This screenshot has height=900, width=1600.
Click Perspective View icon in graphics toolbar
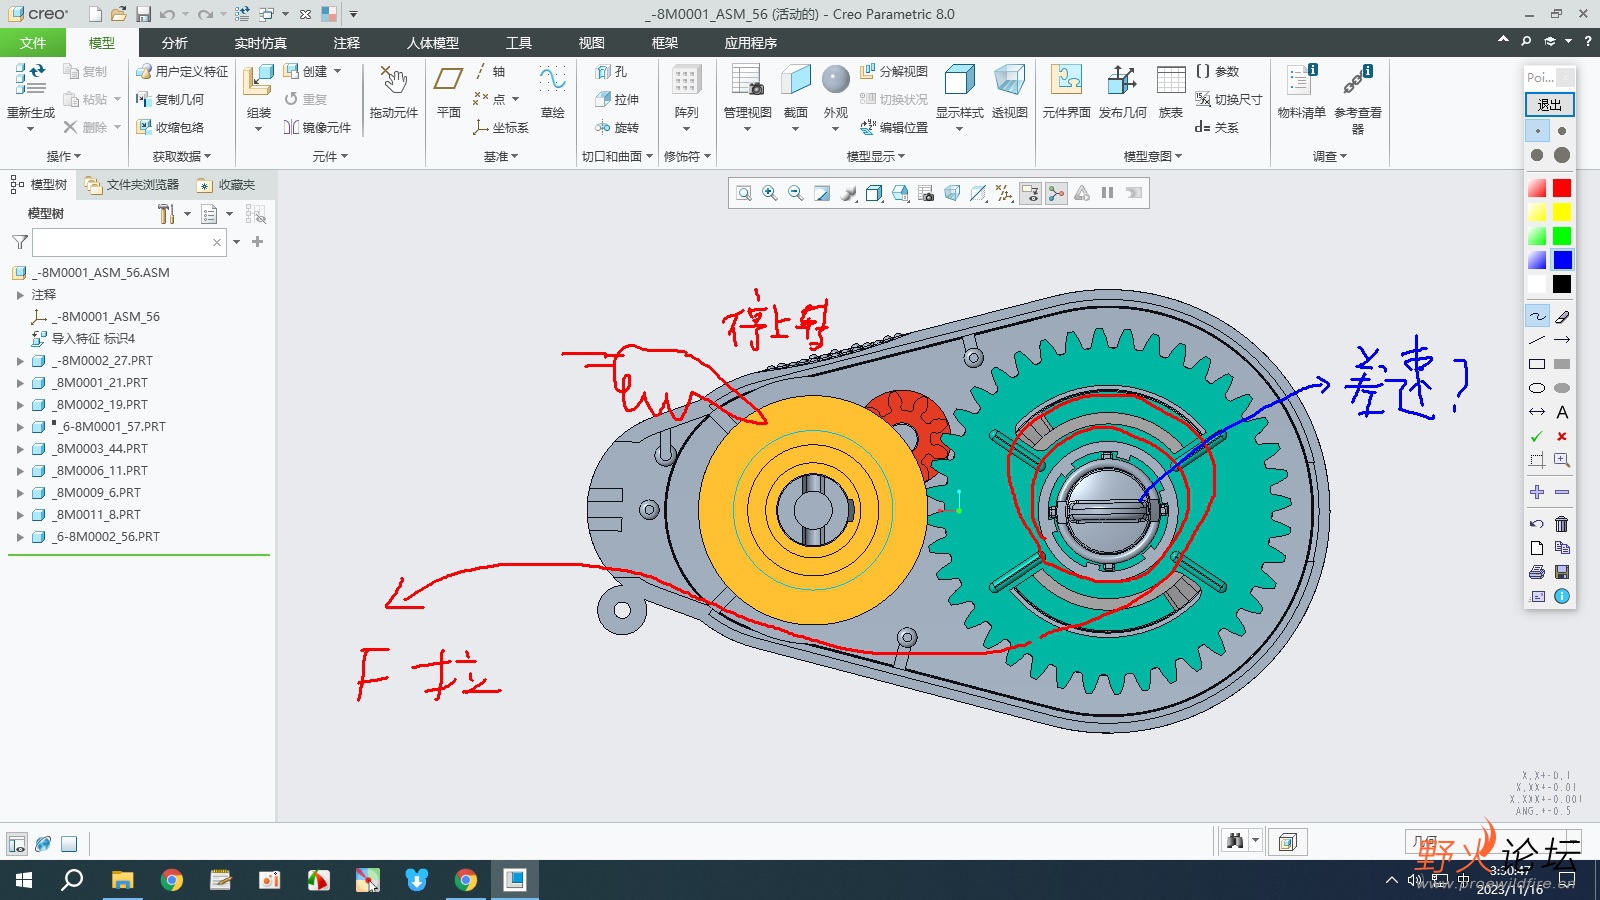click(x=952, y=193)
